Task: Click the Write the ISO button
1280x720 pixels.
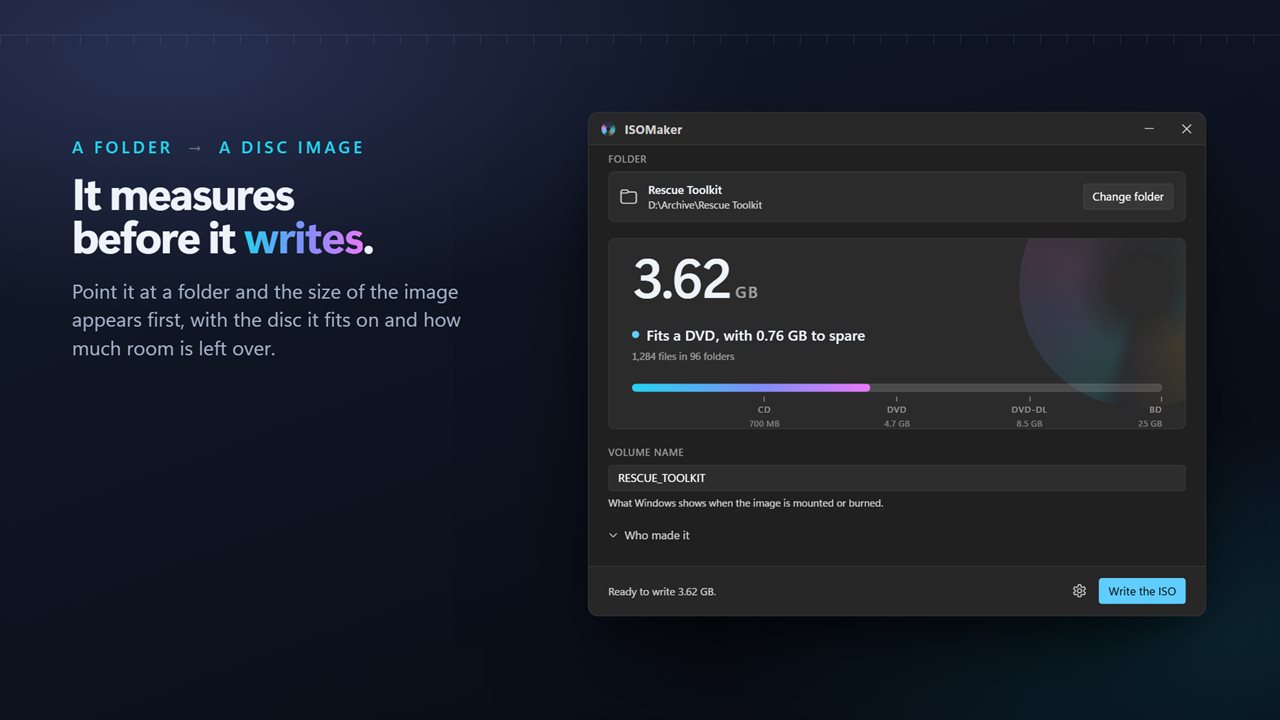Action: tap(1142, 591)
